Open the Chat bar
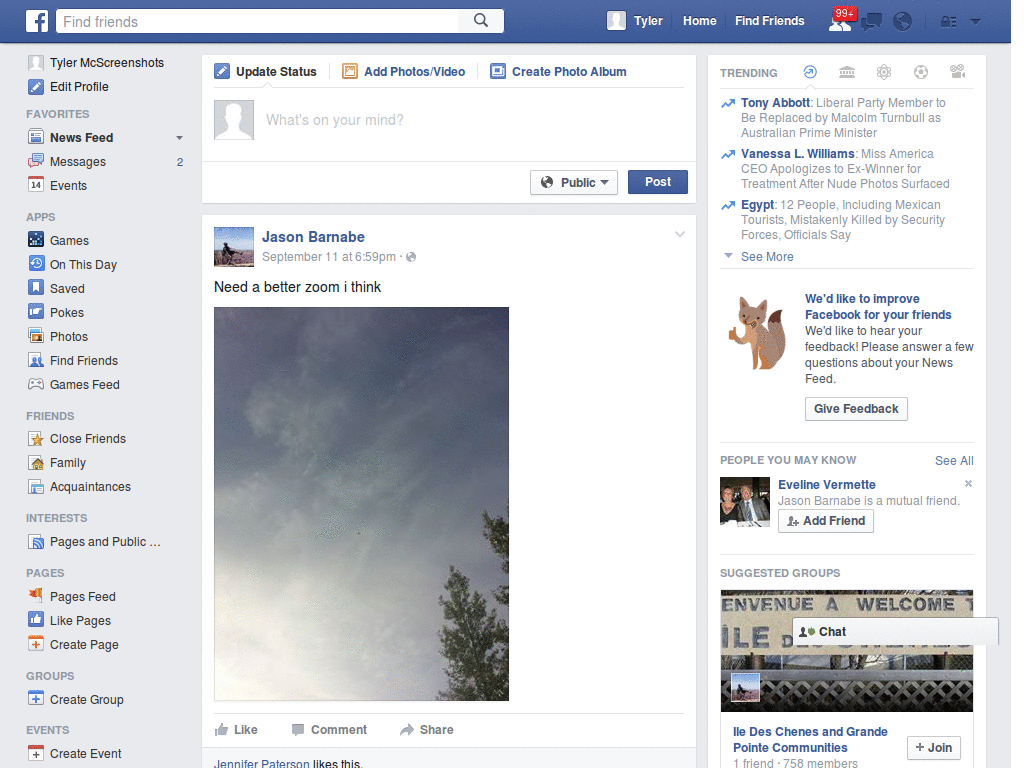Viewport: 1024px width, 768px height. coord(895,632)
